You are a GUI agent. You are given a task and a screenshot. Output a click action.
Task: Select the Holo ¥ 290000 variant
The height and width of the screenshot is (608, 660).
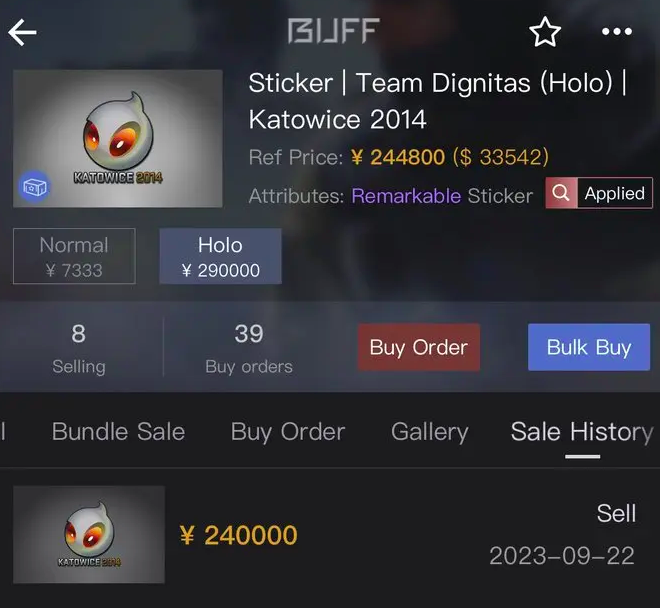(x=221, y=256)
